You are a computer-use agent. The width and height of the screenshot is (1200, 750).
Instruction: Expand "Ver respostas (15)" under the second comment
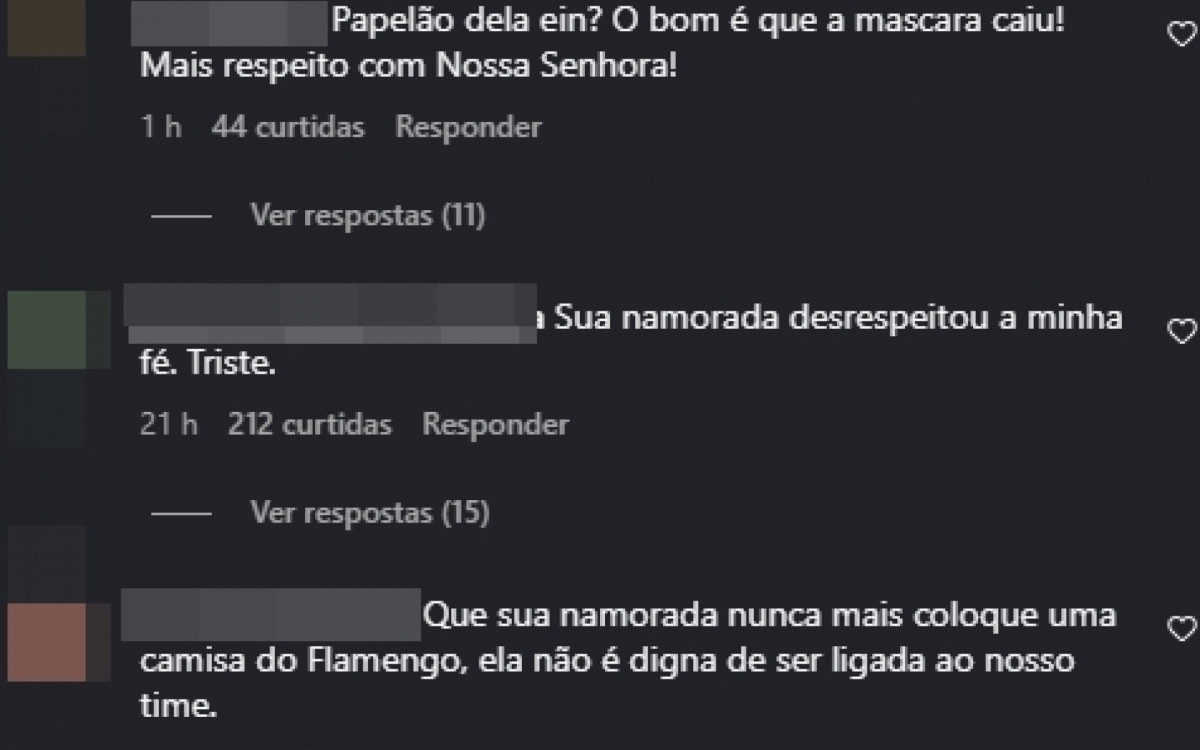point(367,512)
